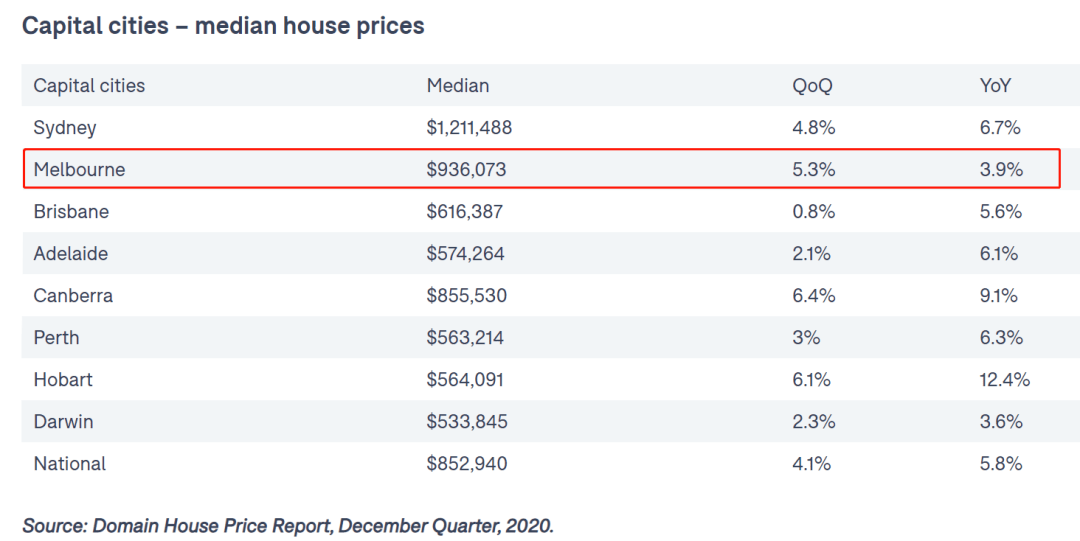Click the QoQ column header
The width and height of the screenshot is (1080, 541).
point(812,85)
